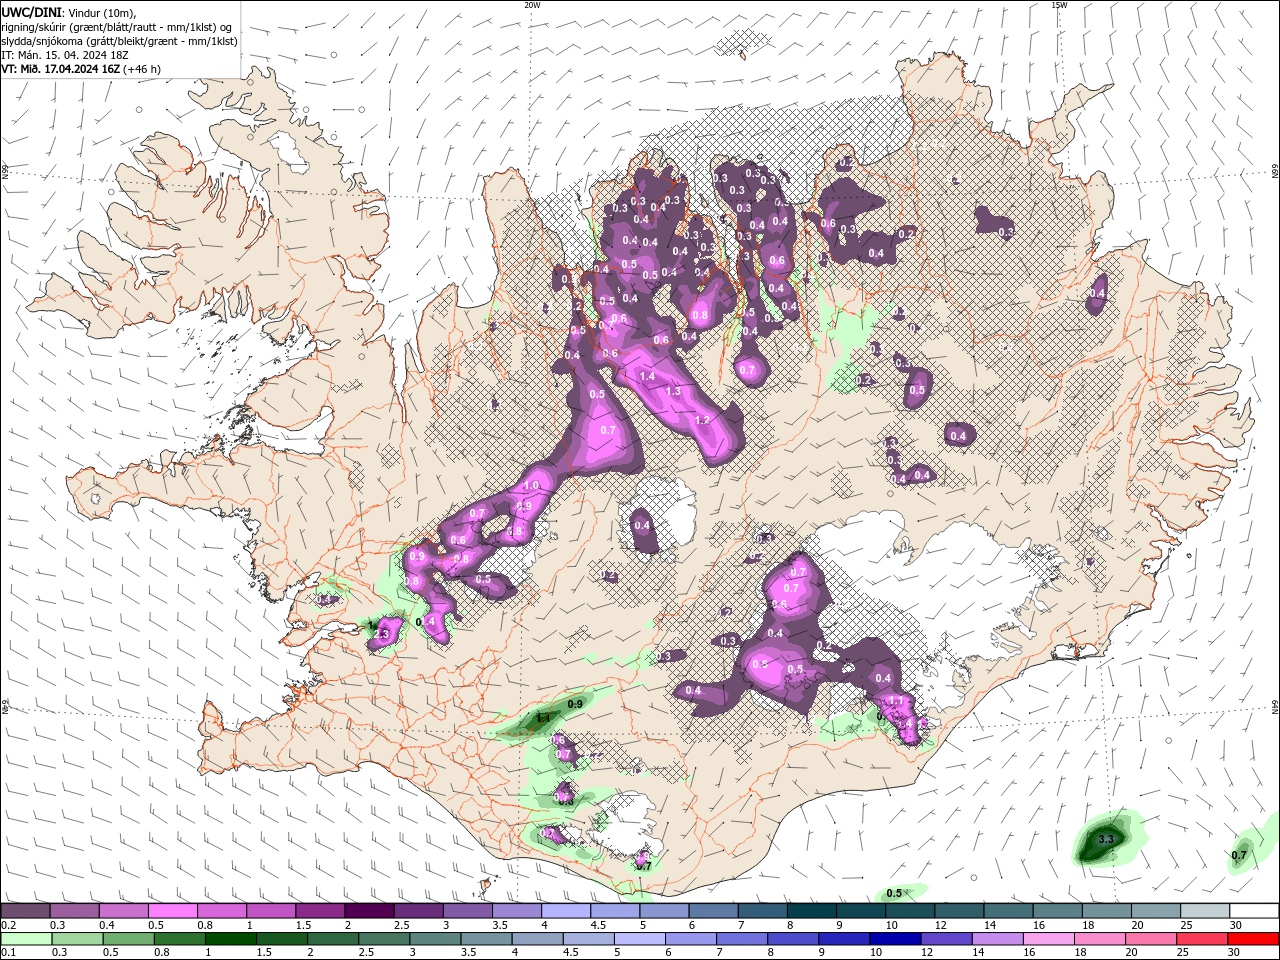Click the 3.3 rain value offshore southeast
Image resolution: width=1280 pixels, height=960 pixels.
coord(1105,839)
